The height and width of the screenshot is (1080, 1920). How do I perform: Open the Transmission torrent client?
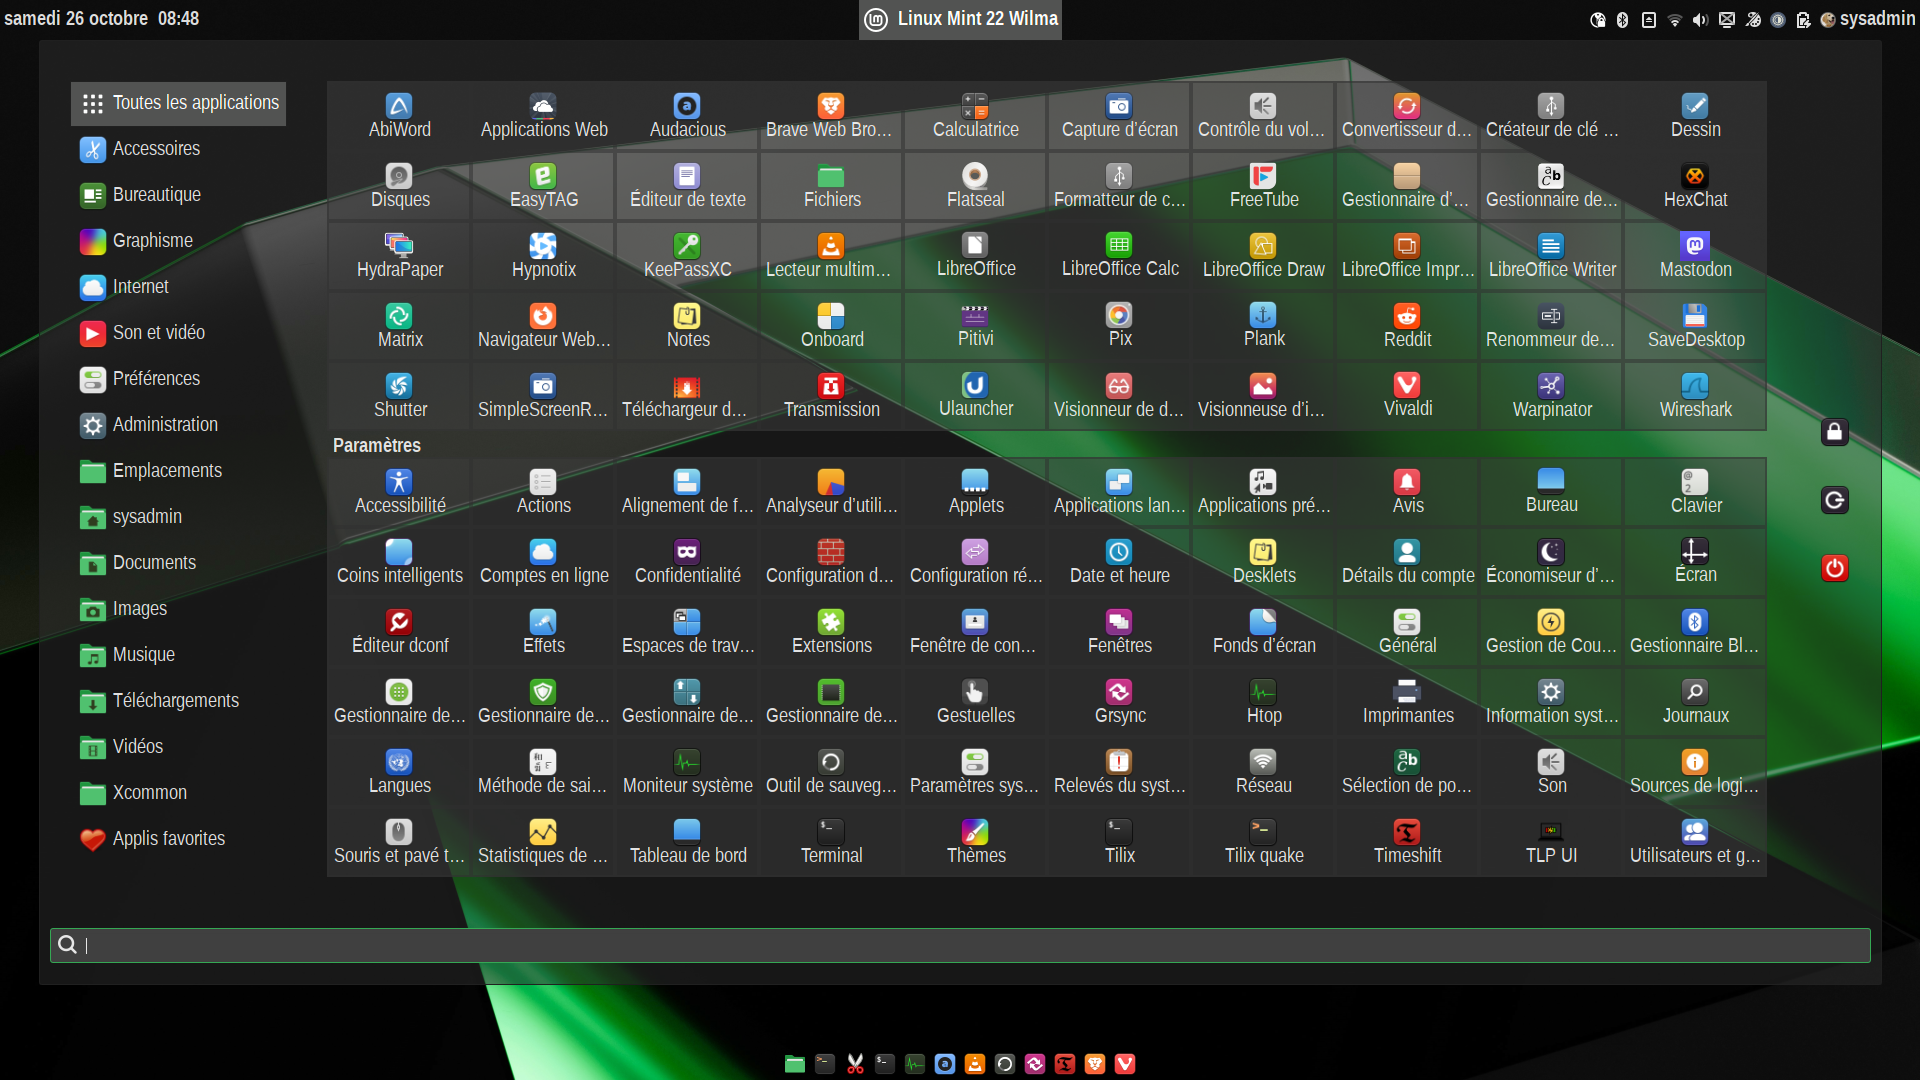[x=831, y=396]
